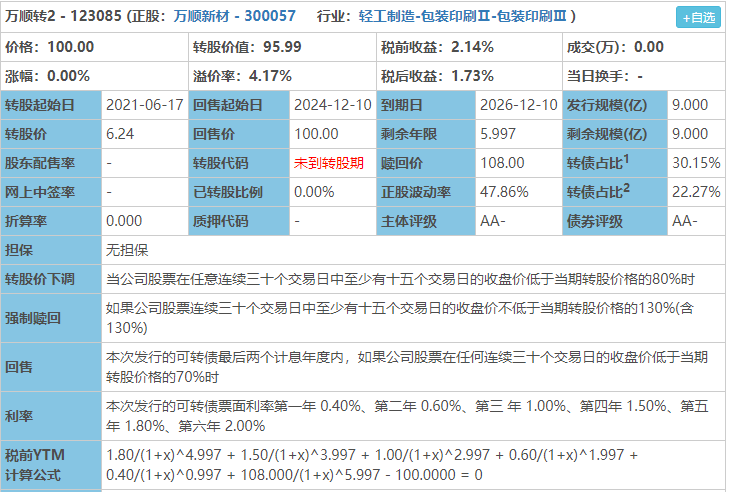This screenshot has height=492, width=729.
Task: Click the 债券评级 header cell
Action: click(615, 221)
